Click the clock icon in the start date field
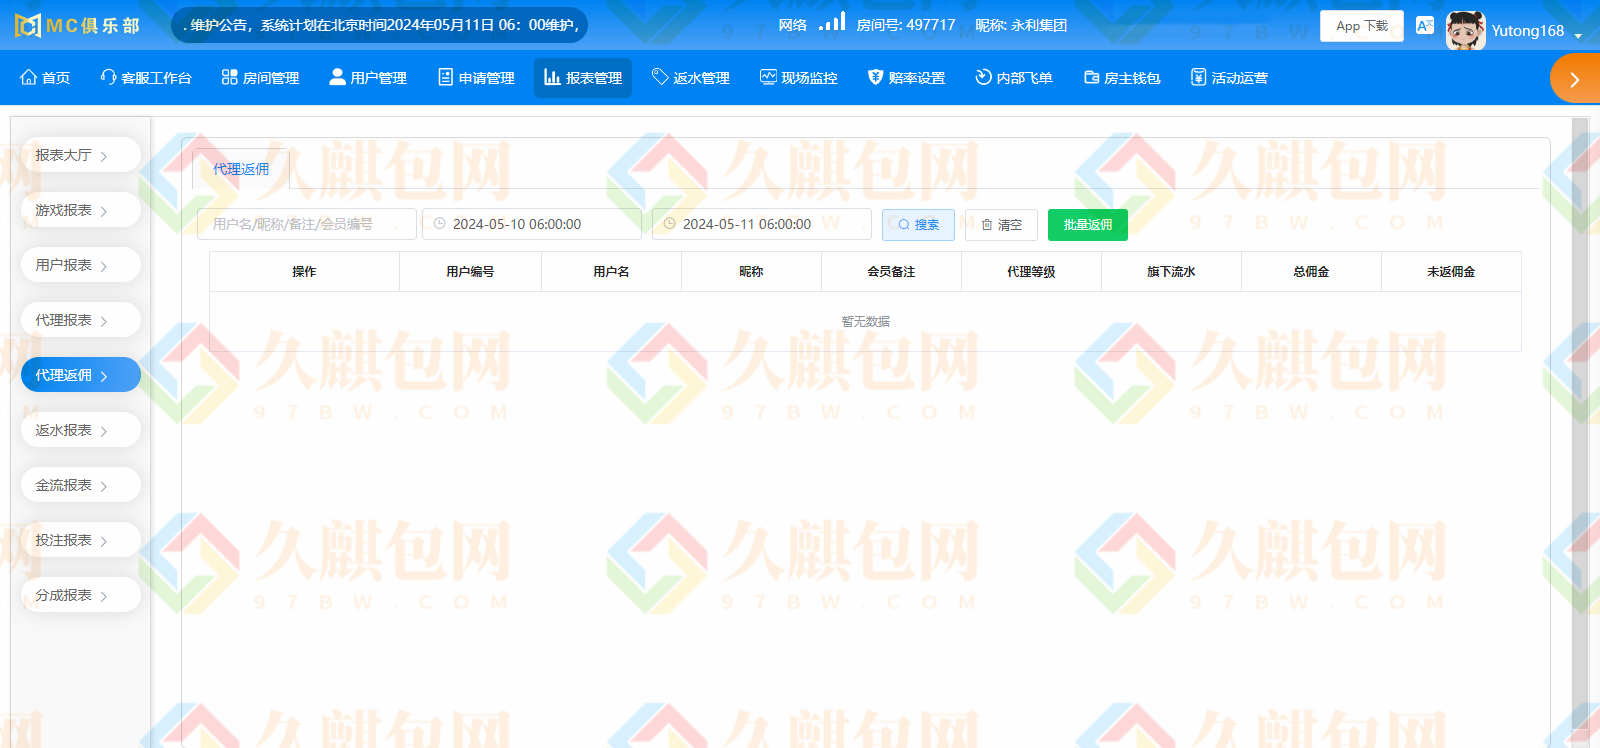The height and width of the screenshot is (748, 1600). (439, 224)
